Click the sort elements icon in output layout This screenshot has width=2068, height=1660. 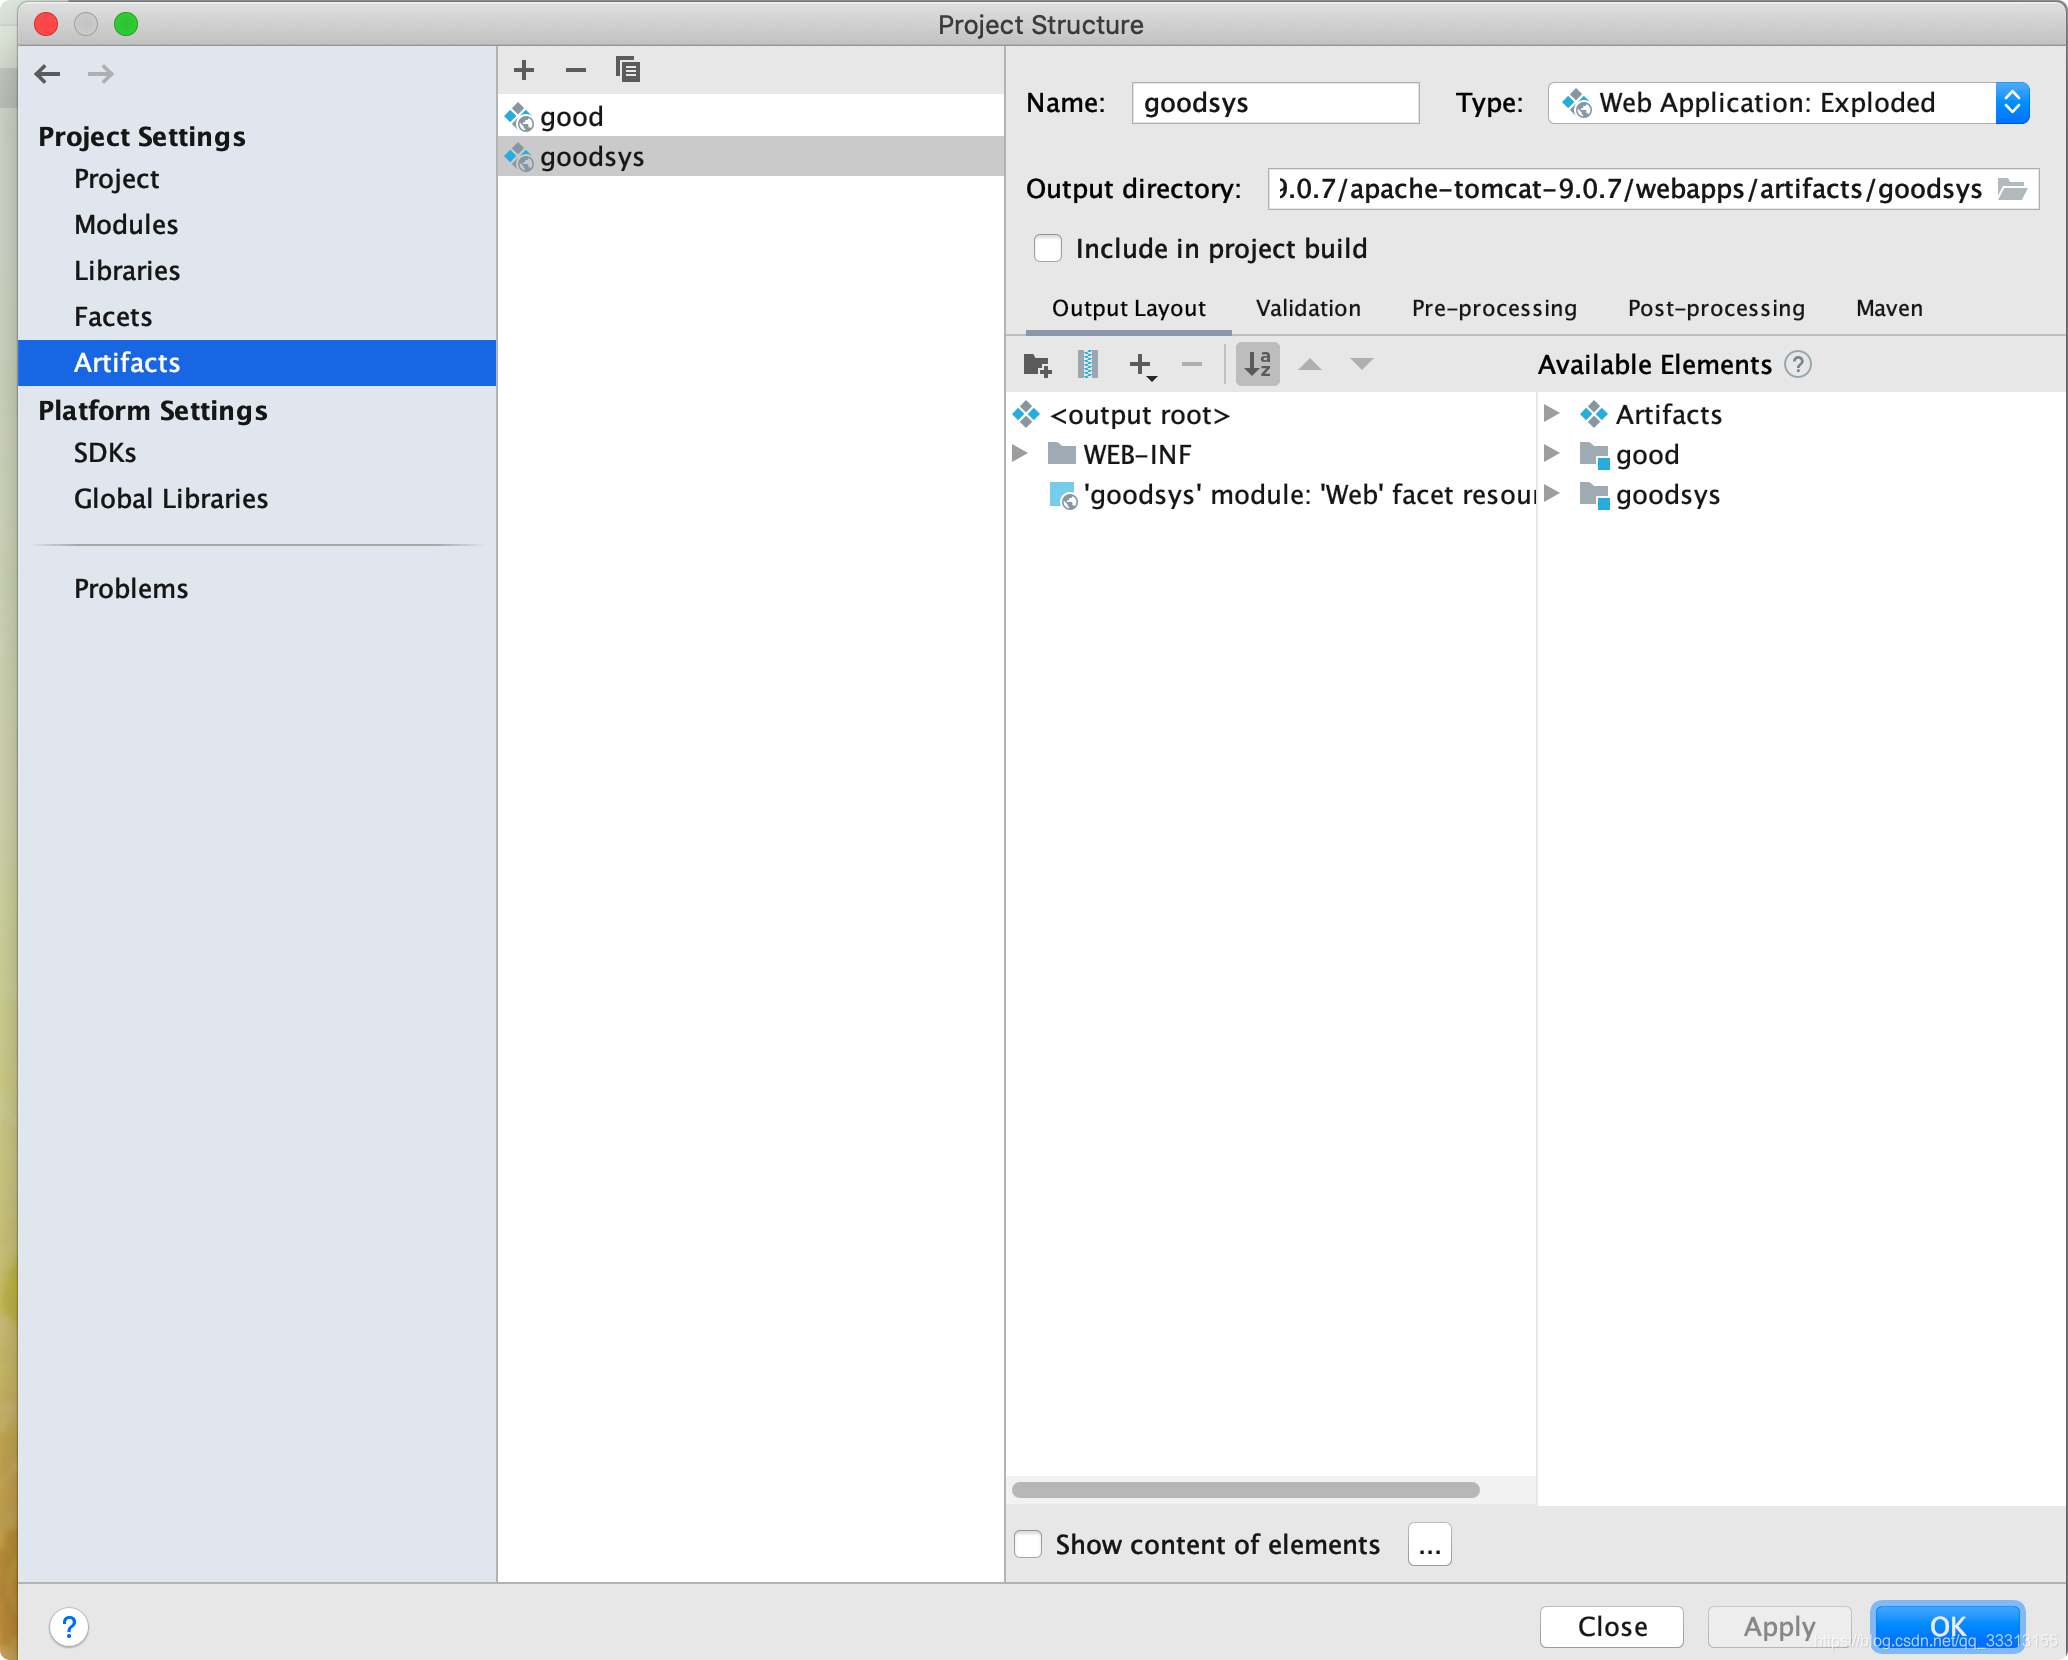pyautogui.click(x=1260, y=364)
